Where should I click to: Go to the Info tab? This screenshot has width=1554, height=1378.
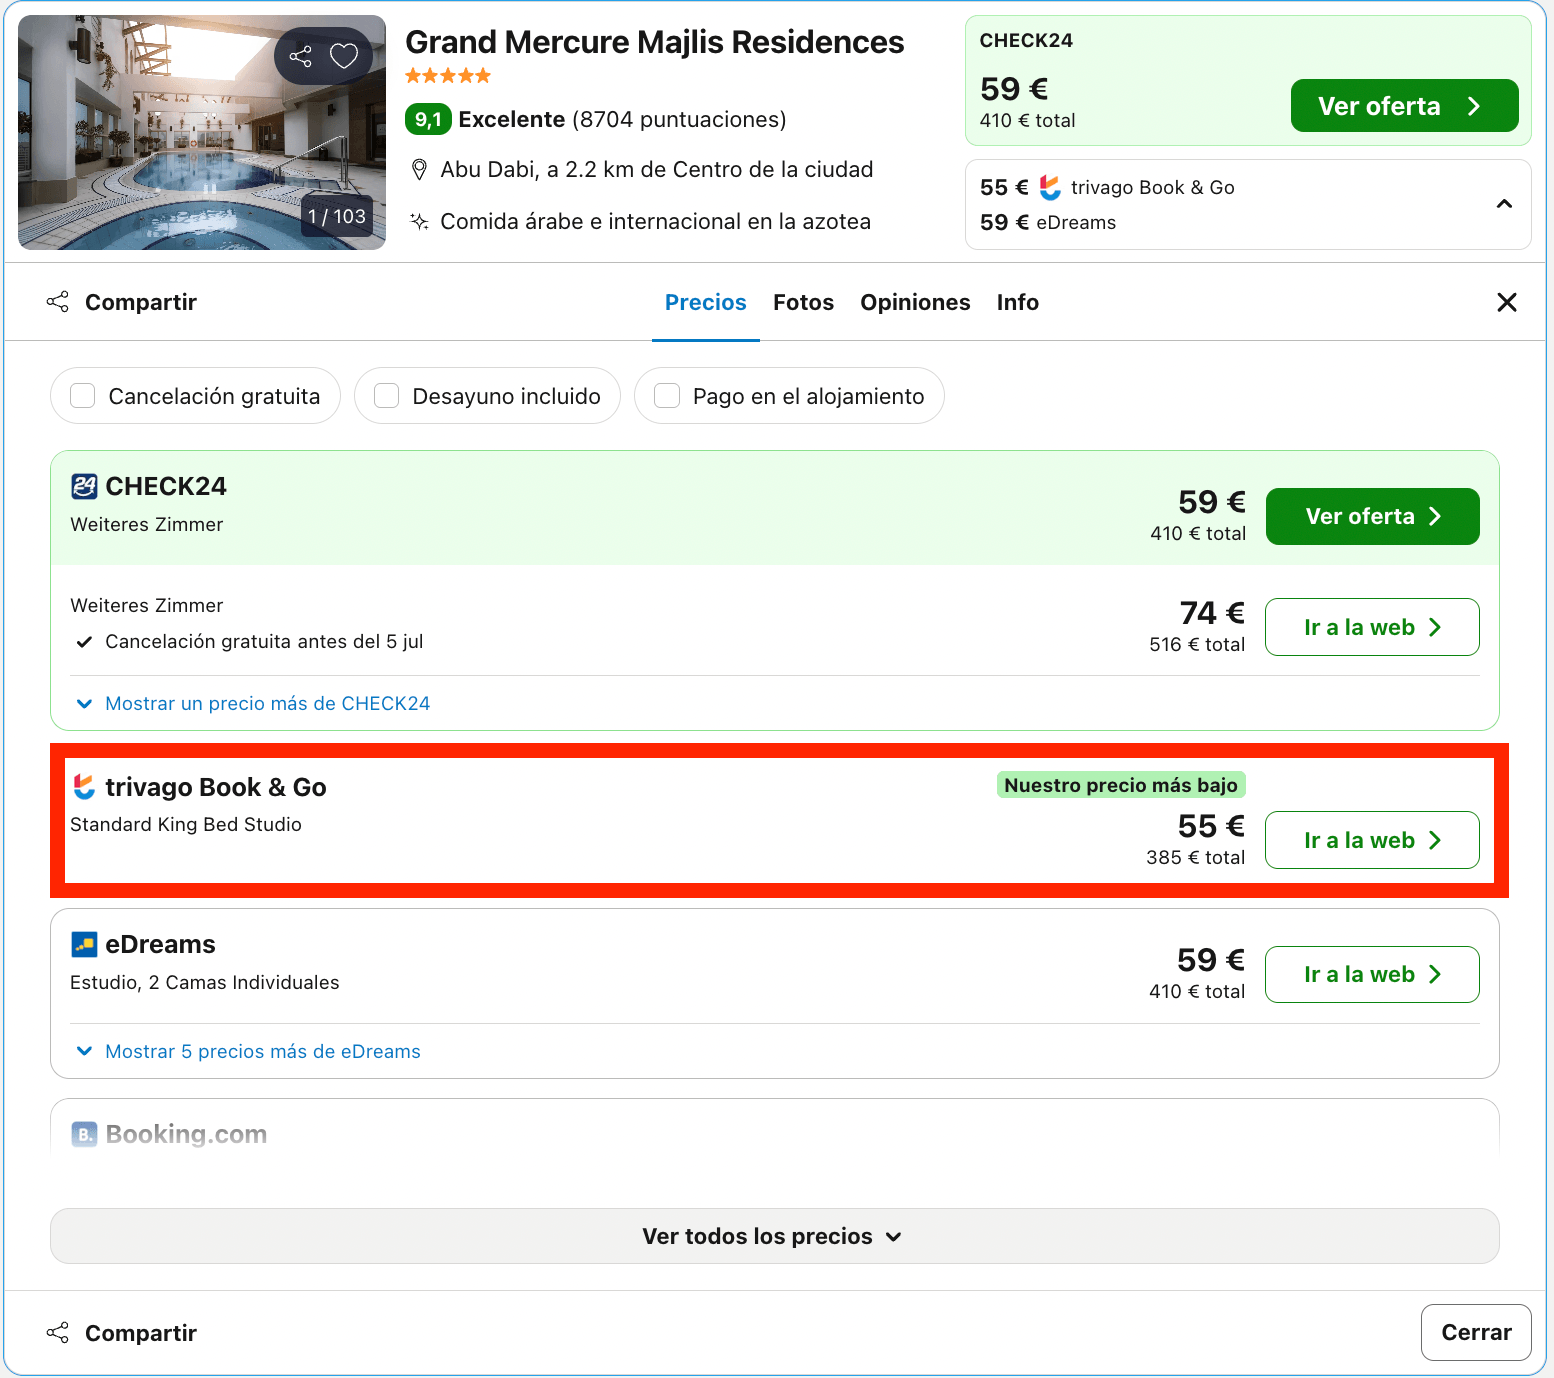[x=1018, y=302]
